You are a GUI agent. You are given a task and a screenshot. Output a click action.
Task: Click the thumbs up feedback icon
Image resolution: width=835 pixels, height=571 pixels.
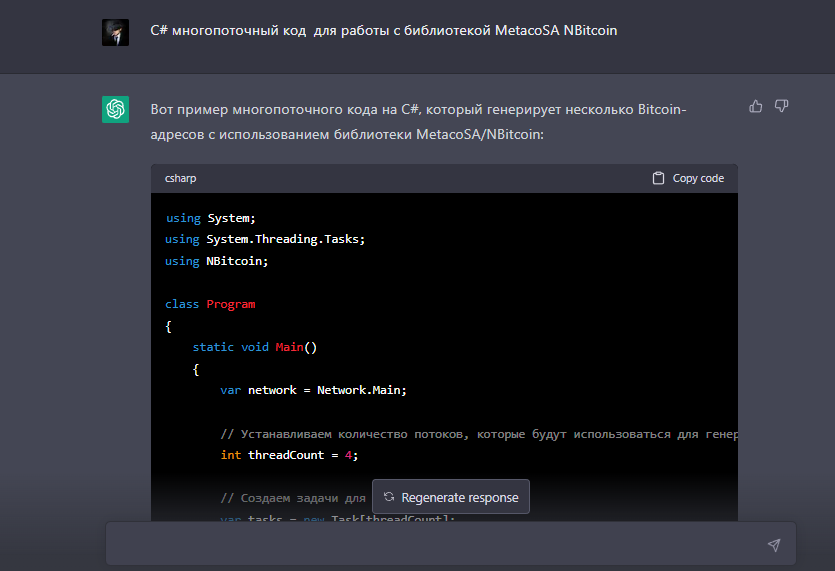pyautogui.click(x=756, y=106)
